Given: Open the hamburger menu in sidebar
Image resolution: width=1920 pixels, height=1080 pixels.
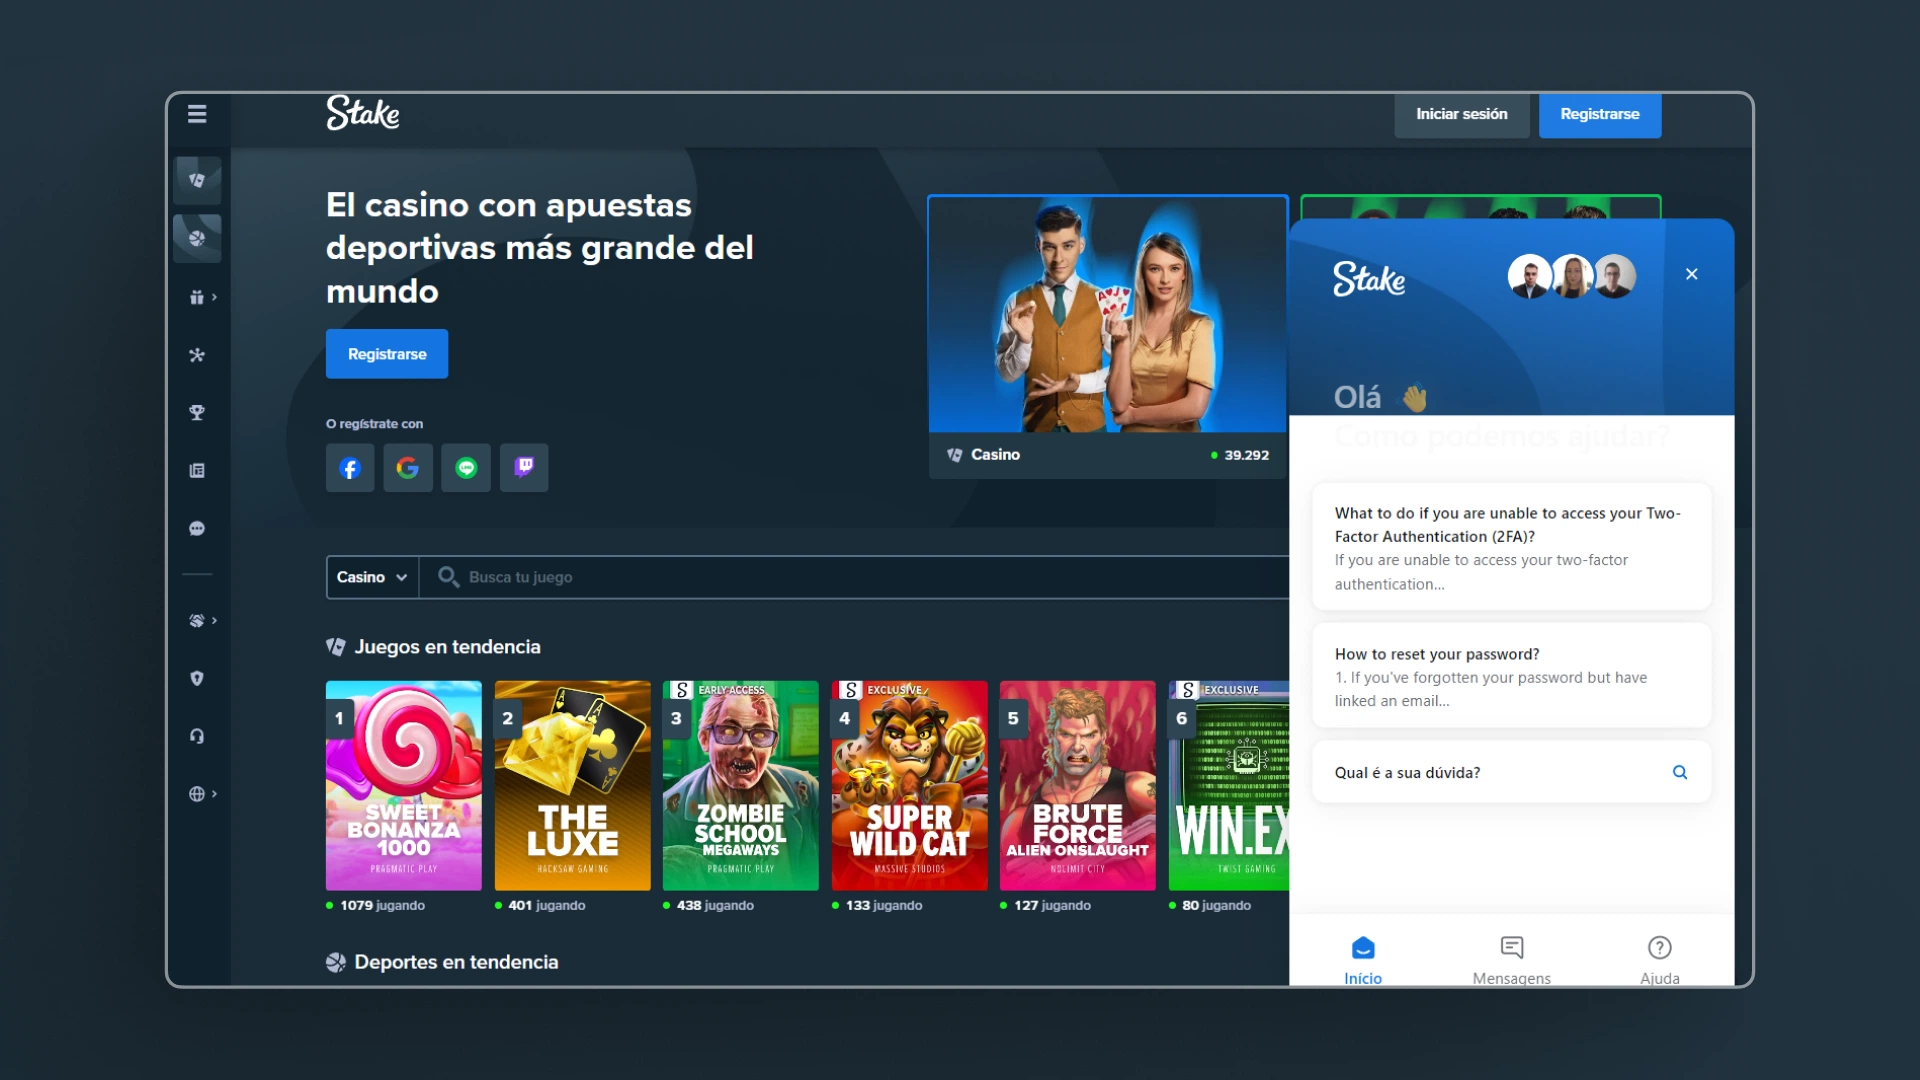Looking at the screenshot, I should (197, 114).
